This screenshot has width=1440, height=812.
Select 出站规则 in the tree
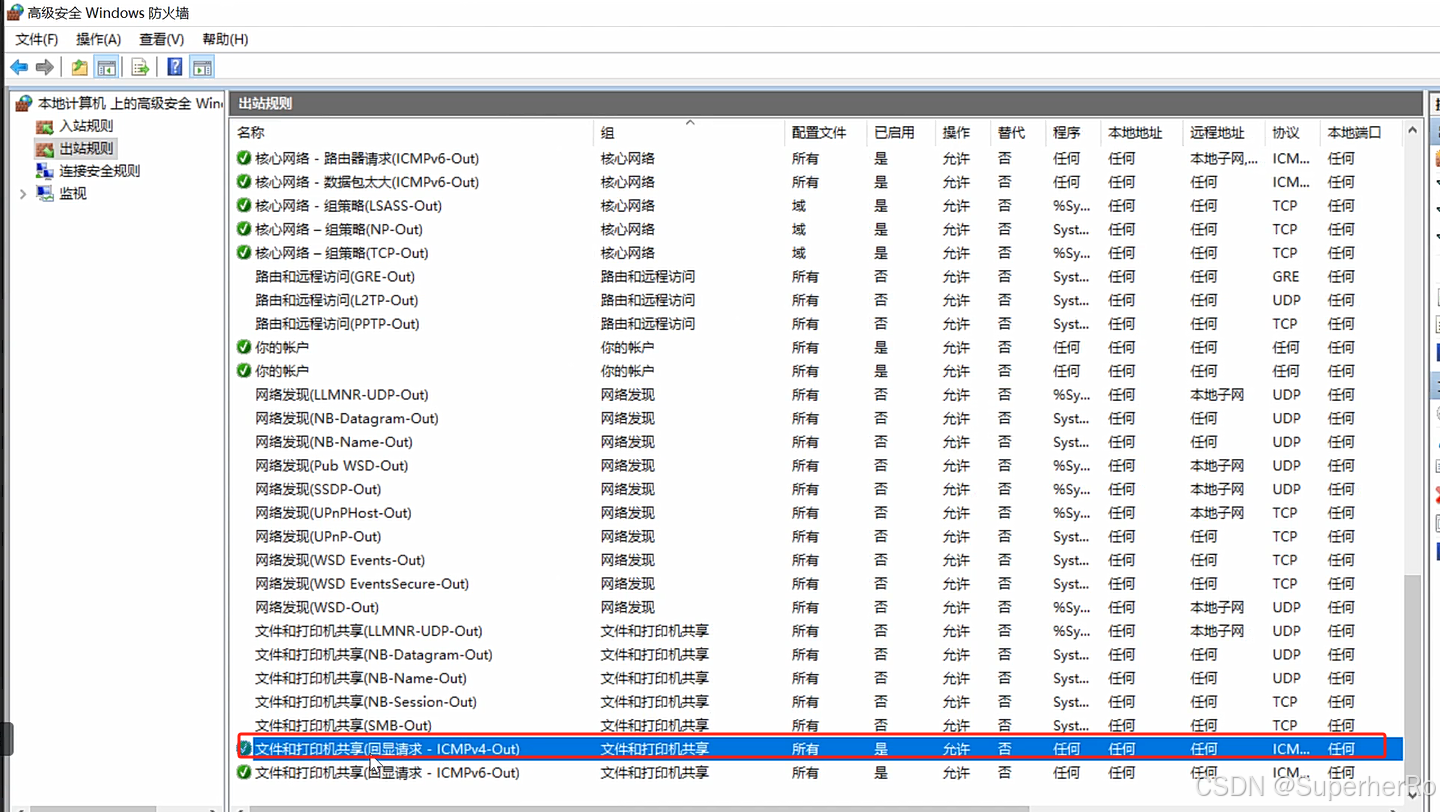(86, 148)
